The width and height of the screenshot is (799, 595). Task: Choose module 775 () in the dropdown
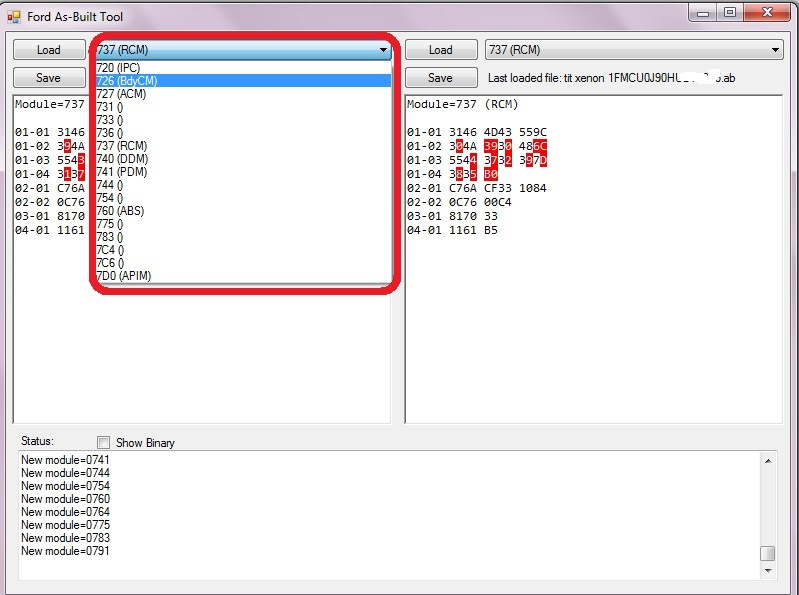point(243,224)
